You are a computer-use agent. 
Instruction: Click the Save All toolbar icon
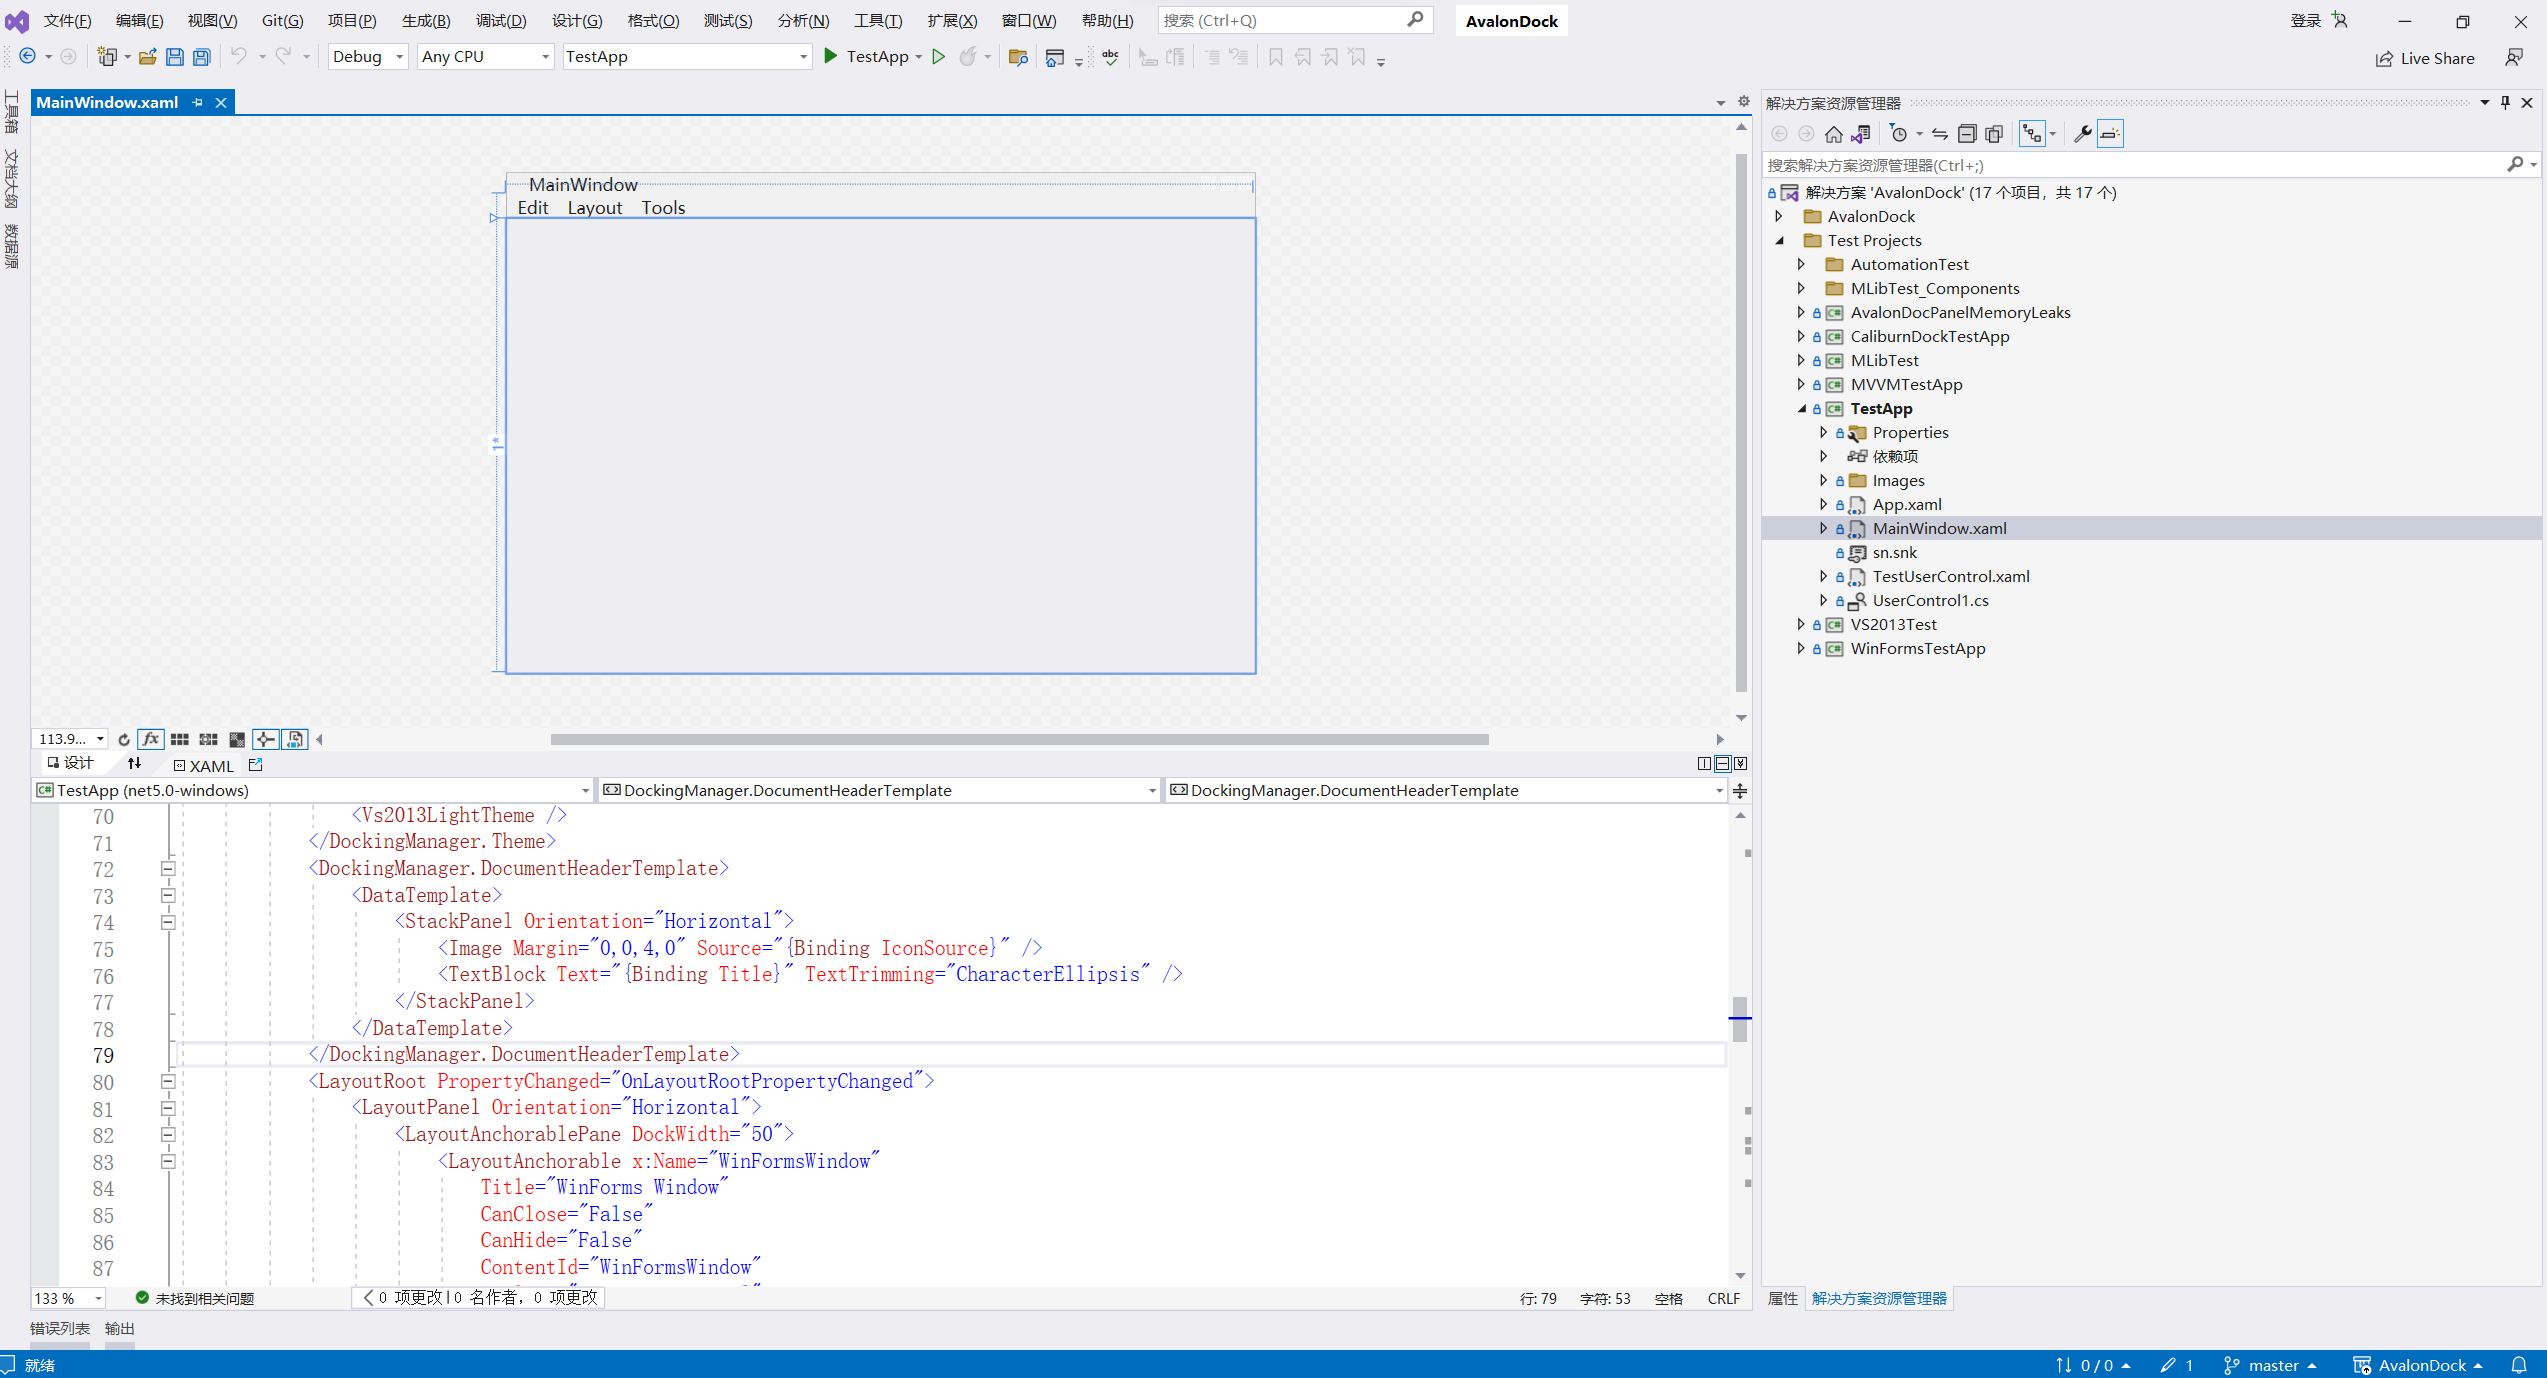point(202,57)
